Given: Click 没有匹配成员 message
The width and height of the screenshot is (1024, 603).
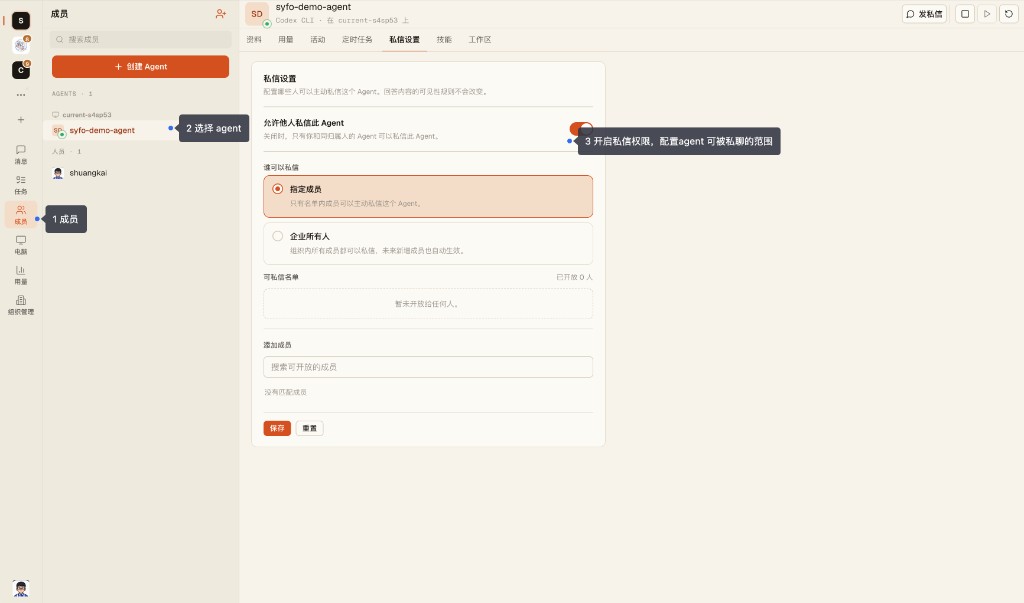Looking at the screenshot, I should (x=285, y=392).
